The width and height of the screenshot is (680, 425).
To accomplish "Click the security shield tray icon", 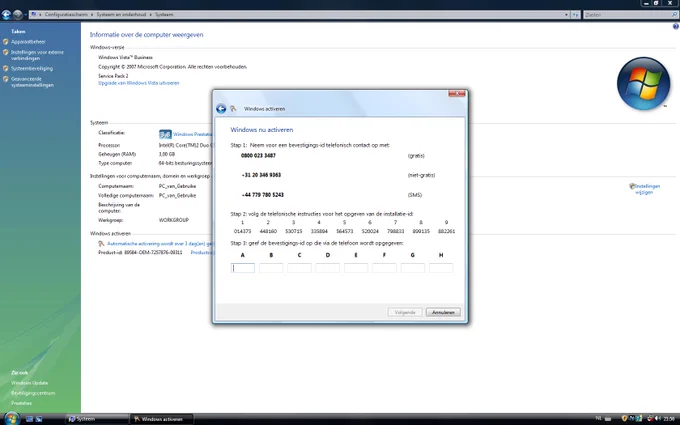I will tap(624, 418).
